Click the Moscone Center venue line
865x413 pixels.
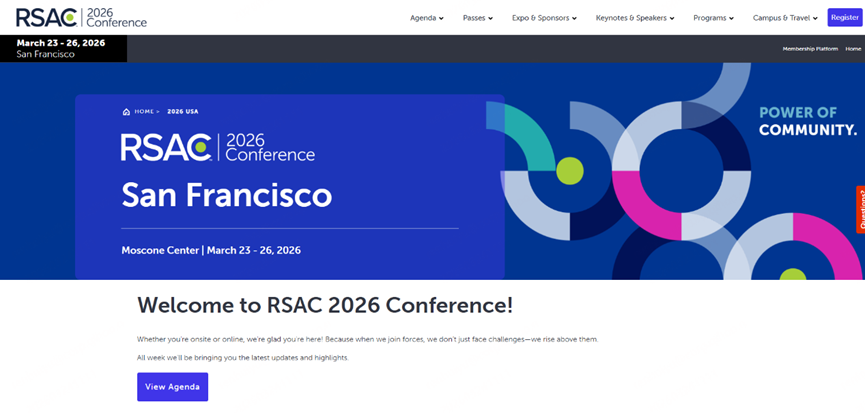pyautogui.click(x=211, y=250)
